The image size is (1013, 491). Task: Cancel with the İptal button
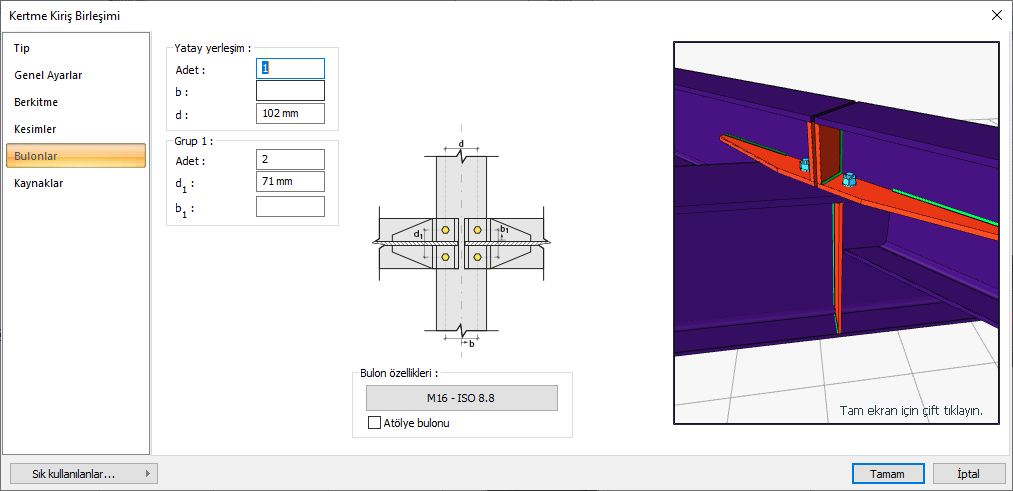(968, 474)
